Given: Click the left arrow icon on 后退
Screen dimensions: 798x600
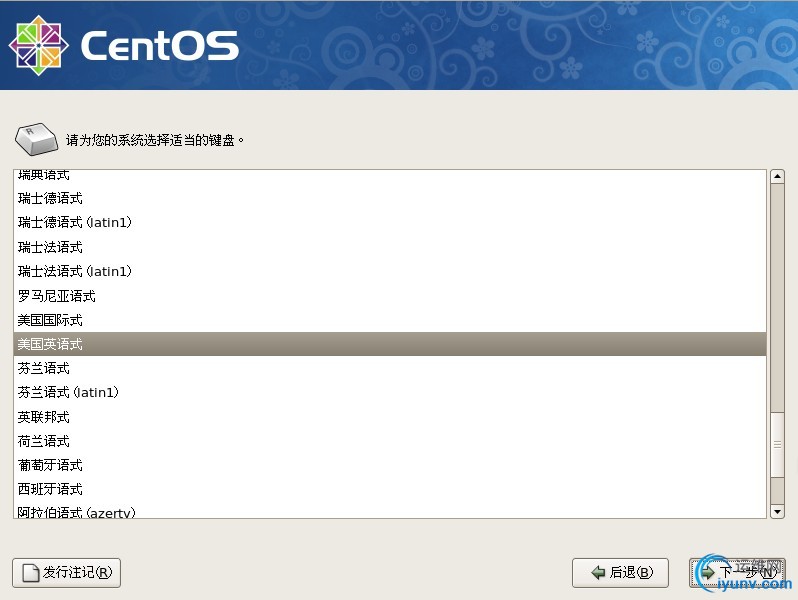Looking at the screenshot, I should pos(598,573).
